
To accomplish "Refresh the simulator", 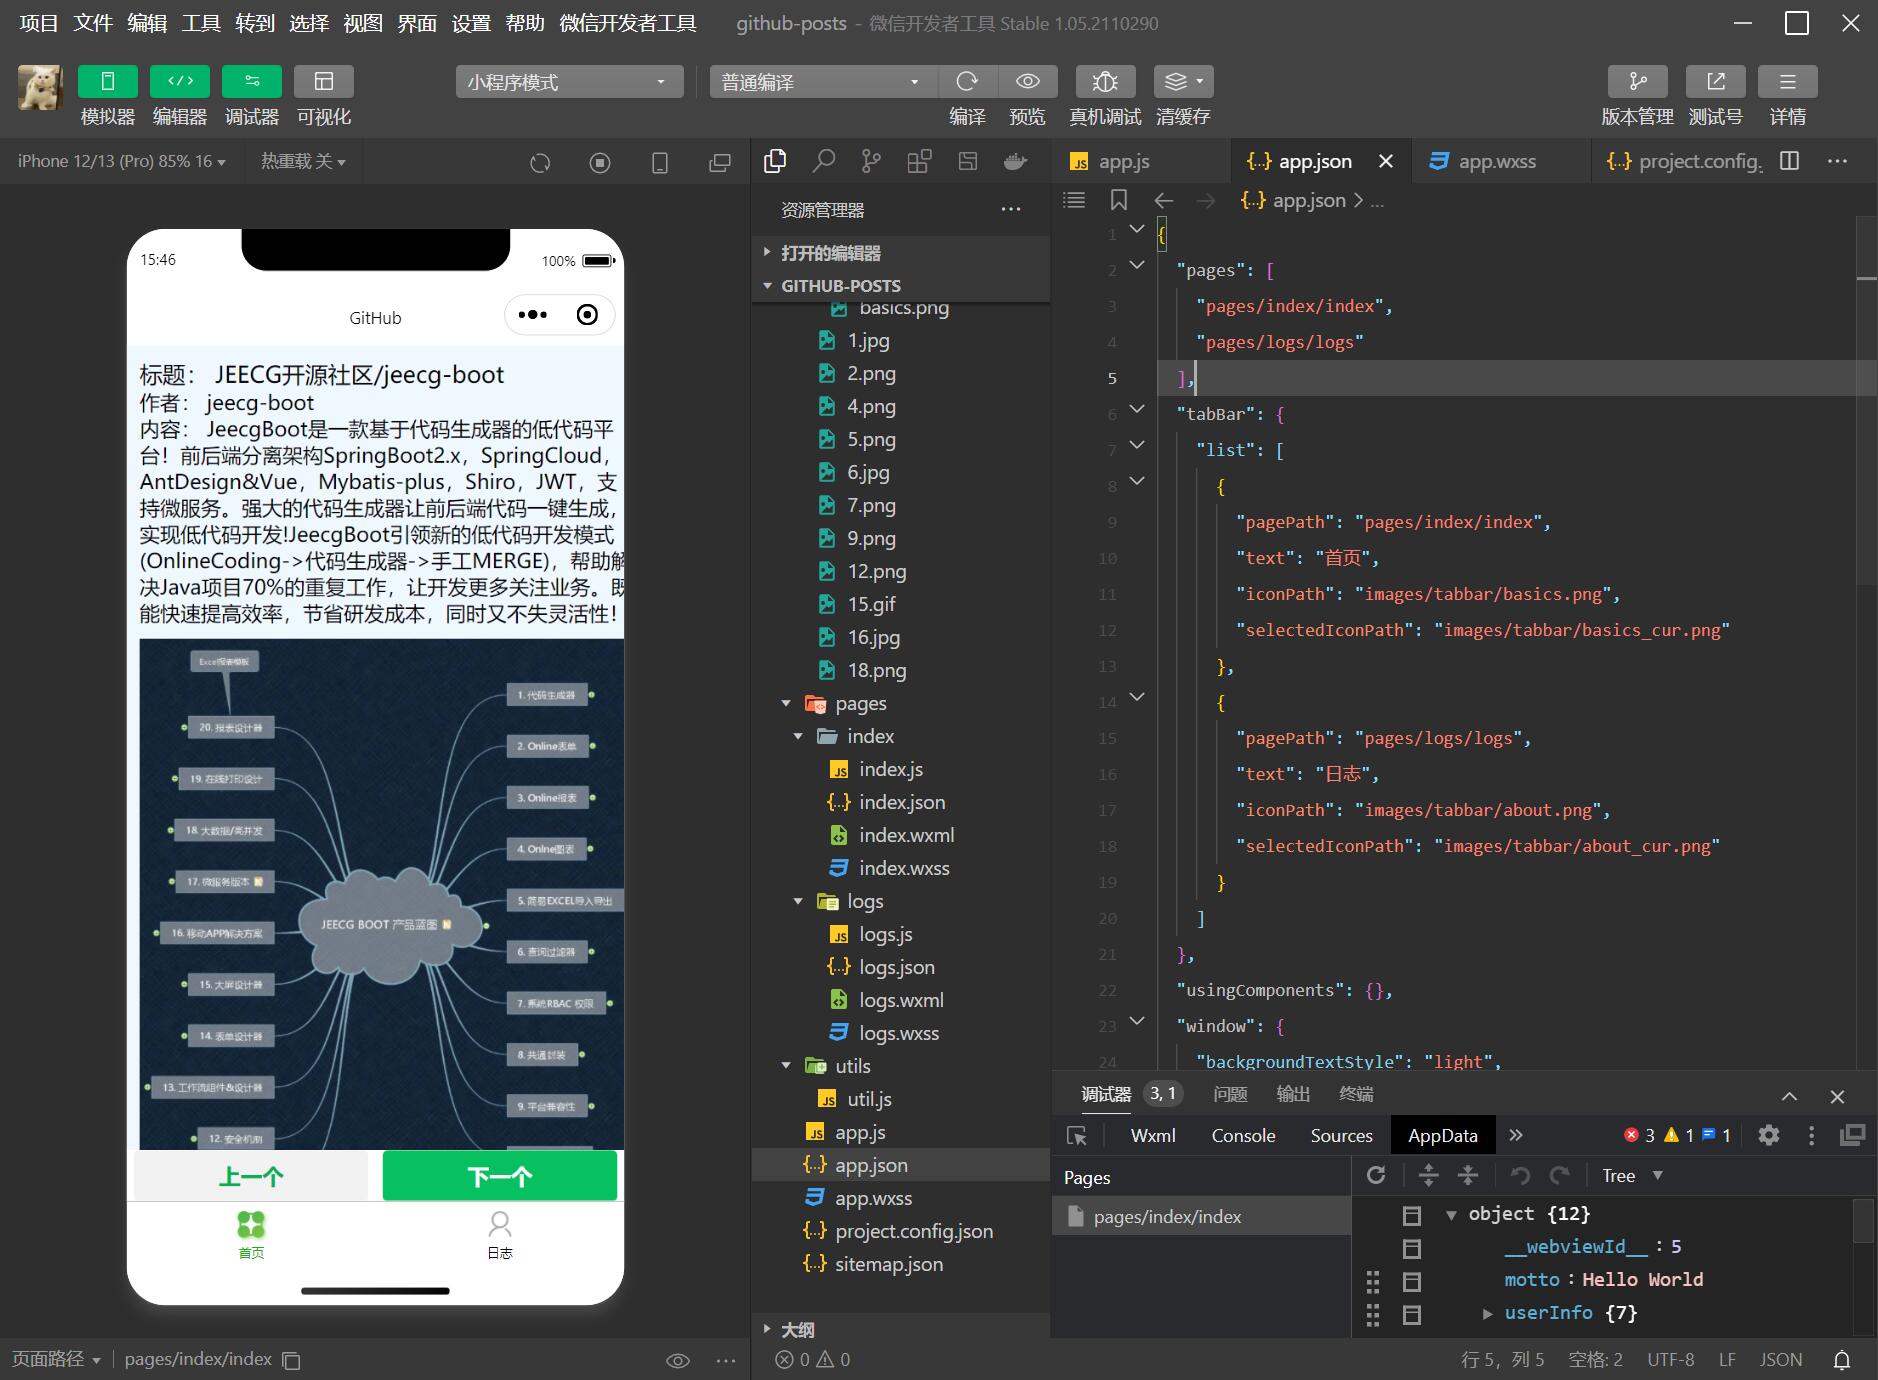I will [540, 162].
